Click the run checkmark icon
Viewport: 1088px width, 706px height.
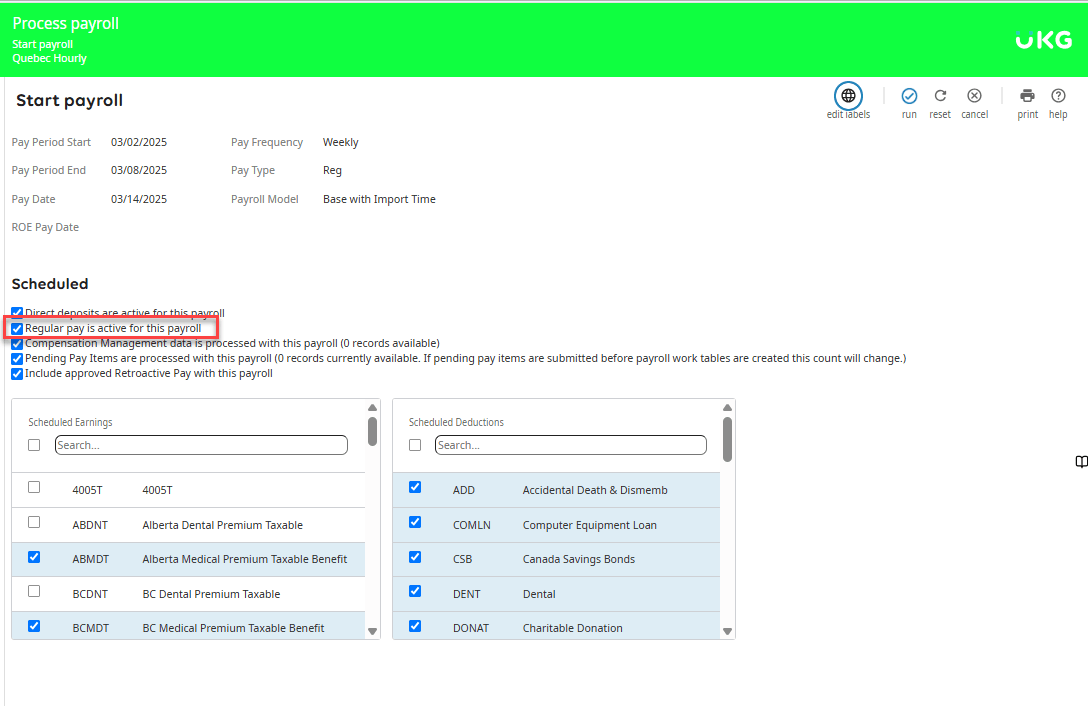(x=909, y=96)
